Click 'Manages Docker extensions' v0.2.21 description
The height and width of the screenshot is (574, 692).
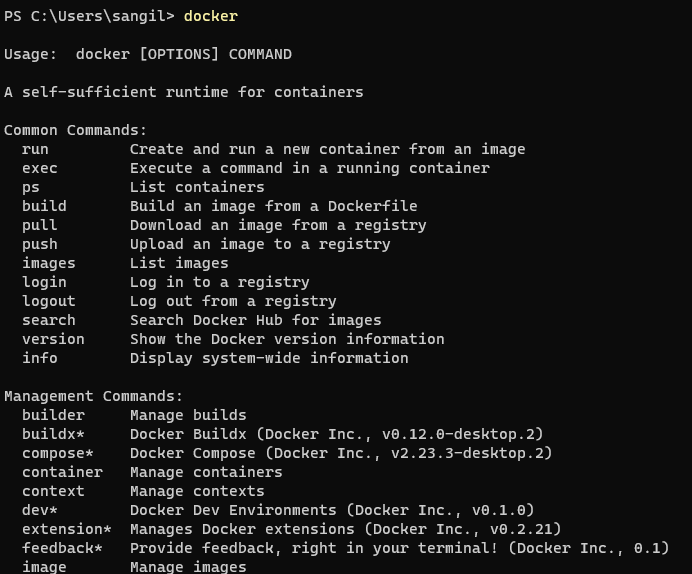pyautogui.click(x=346, y=529)
